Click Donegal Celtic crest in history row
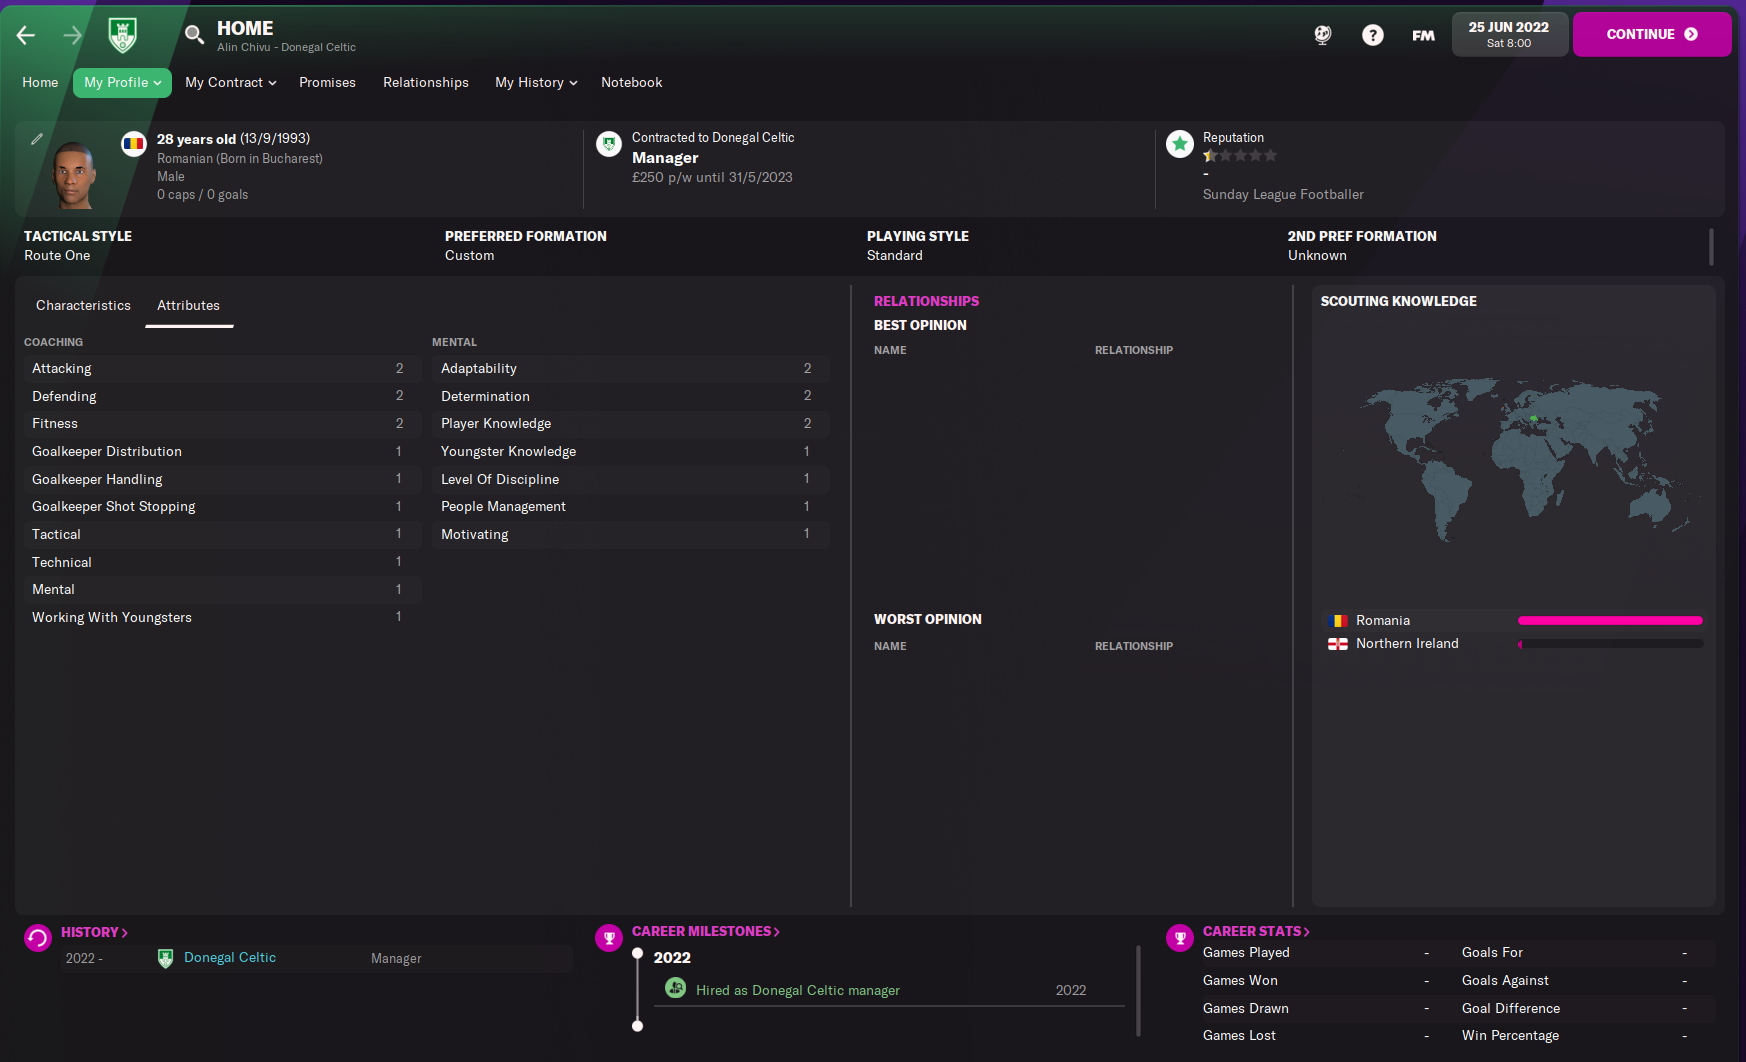Viewport: 1746px width, 1062px height. [x=166, y=959]
